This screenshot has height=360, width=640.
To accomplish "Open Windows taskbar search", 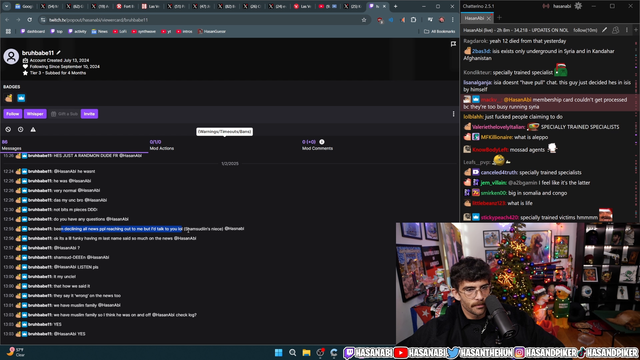I will (x=293, y=353).
